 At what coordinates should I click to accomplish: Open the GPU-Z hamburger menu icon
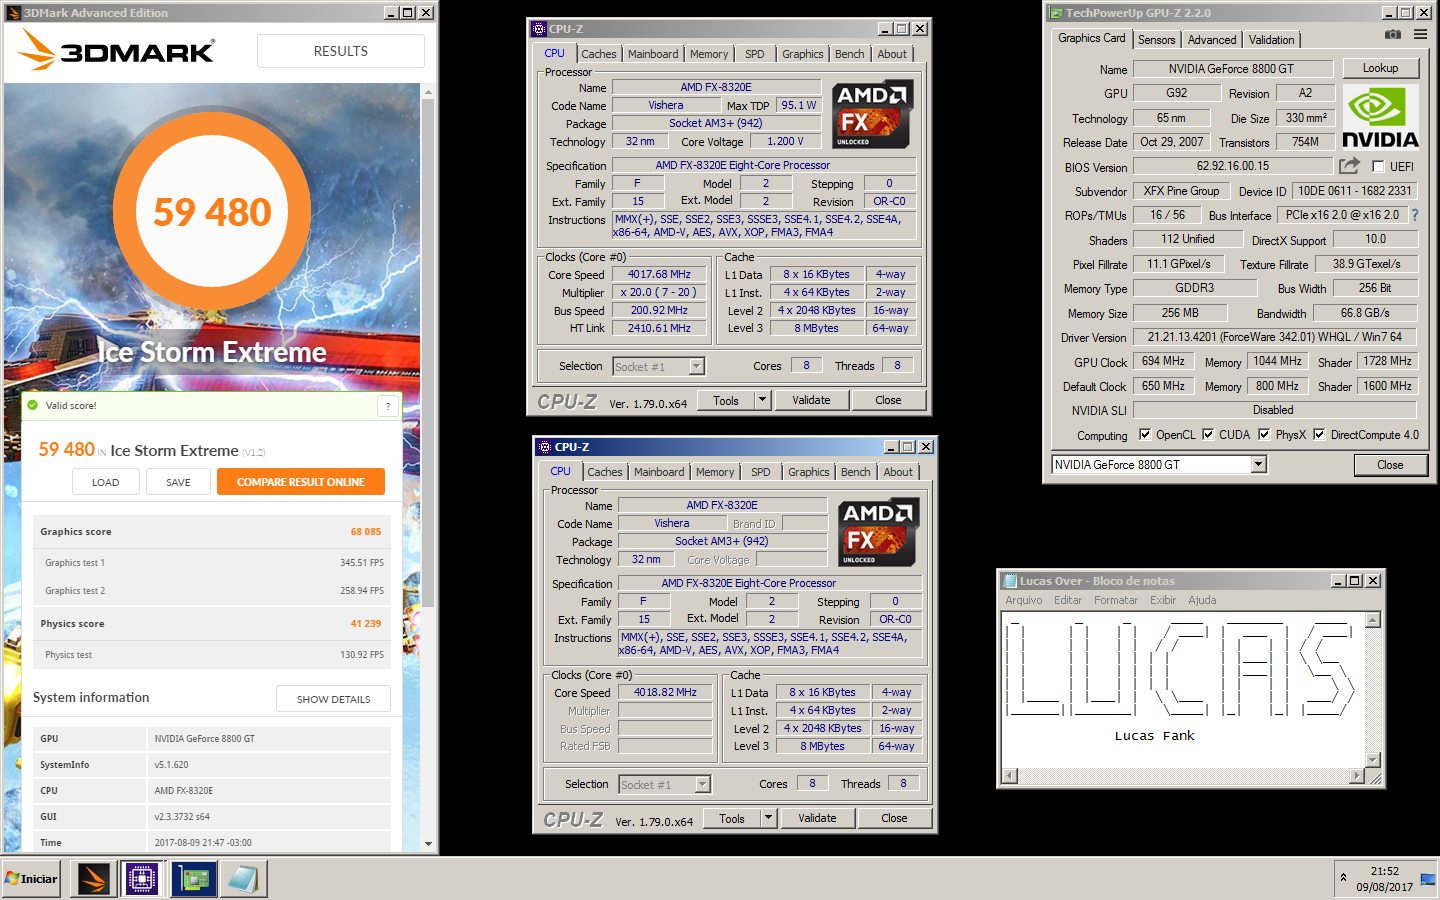(1420, 34)
